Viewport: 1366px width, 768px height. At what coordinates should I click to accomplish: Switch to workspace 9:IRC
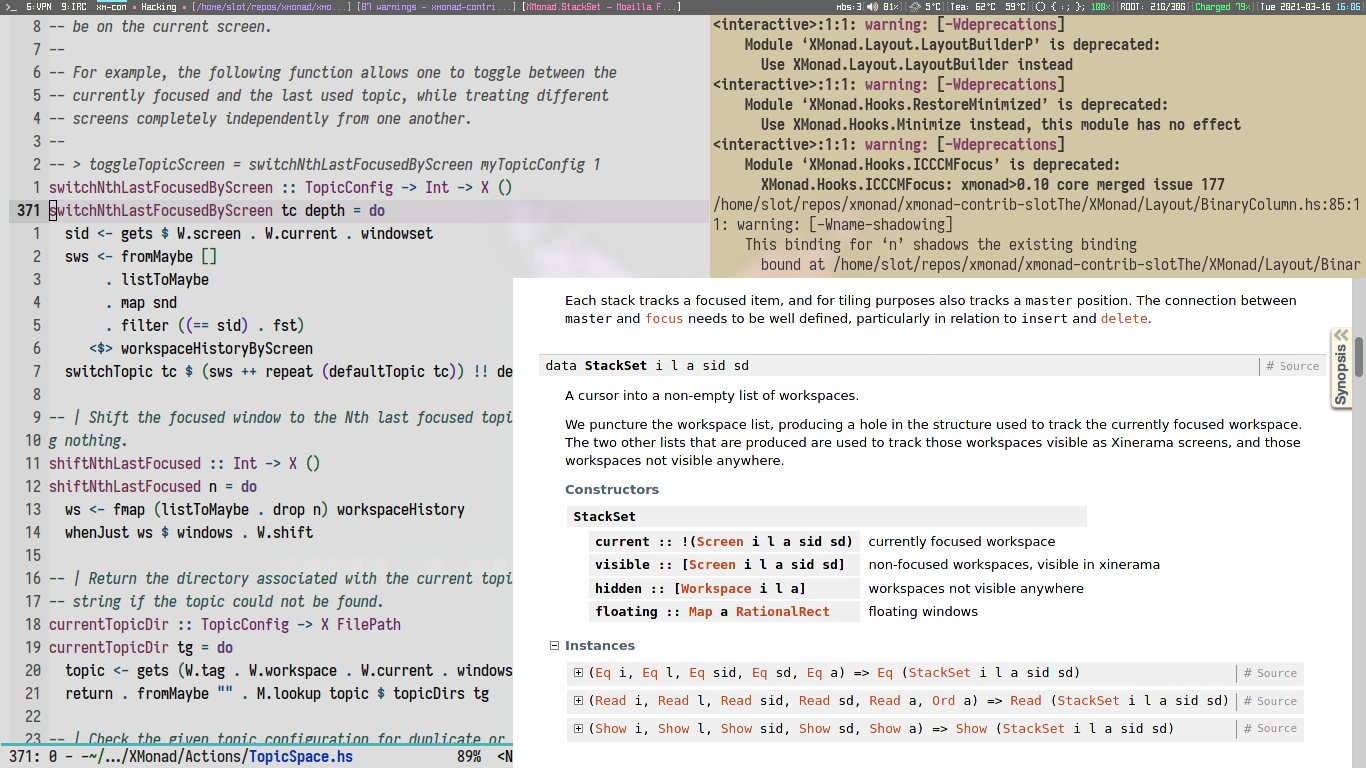click(x=73, y=7)
